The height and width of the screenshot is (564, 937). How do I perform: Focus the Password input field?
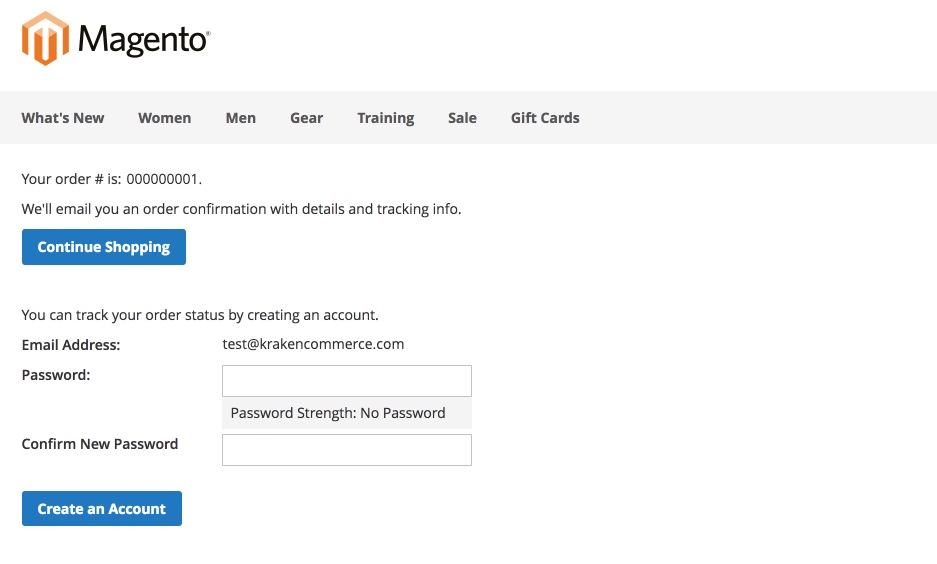[x=347, y=381]
